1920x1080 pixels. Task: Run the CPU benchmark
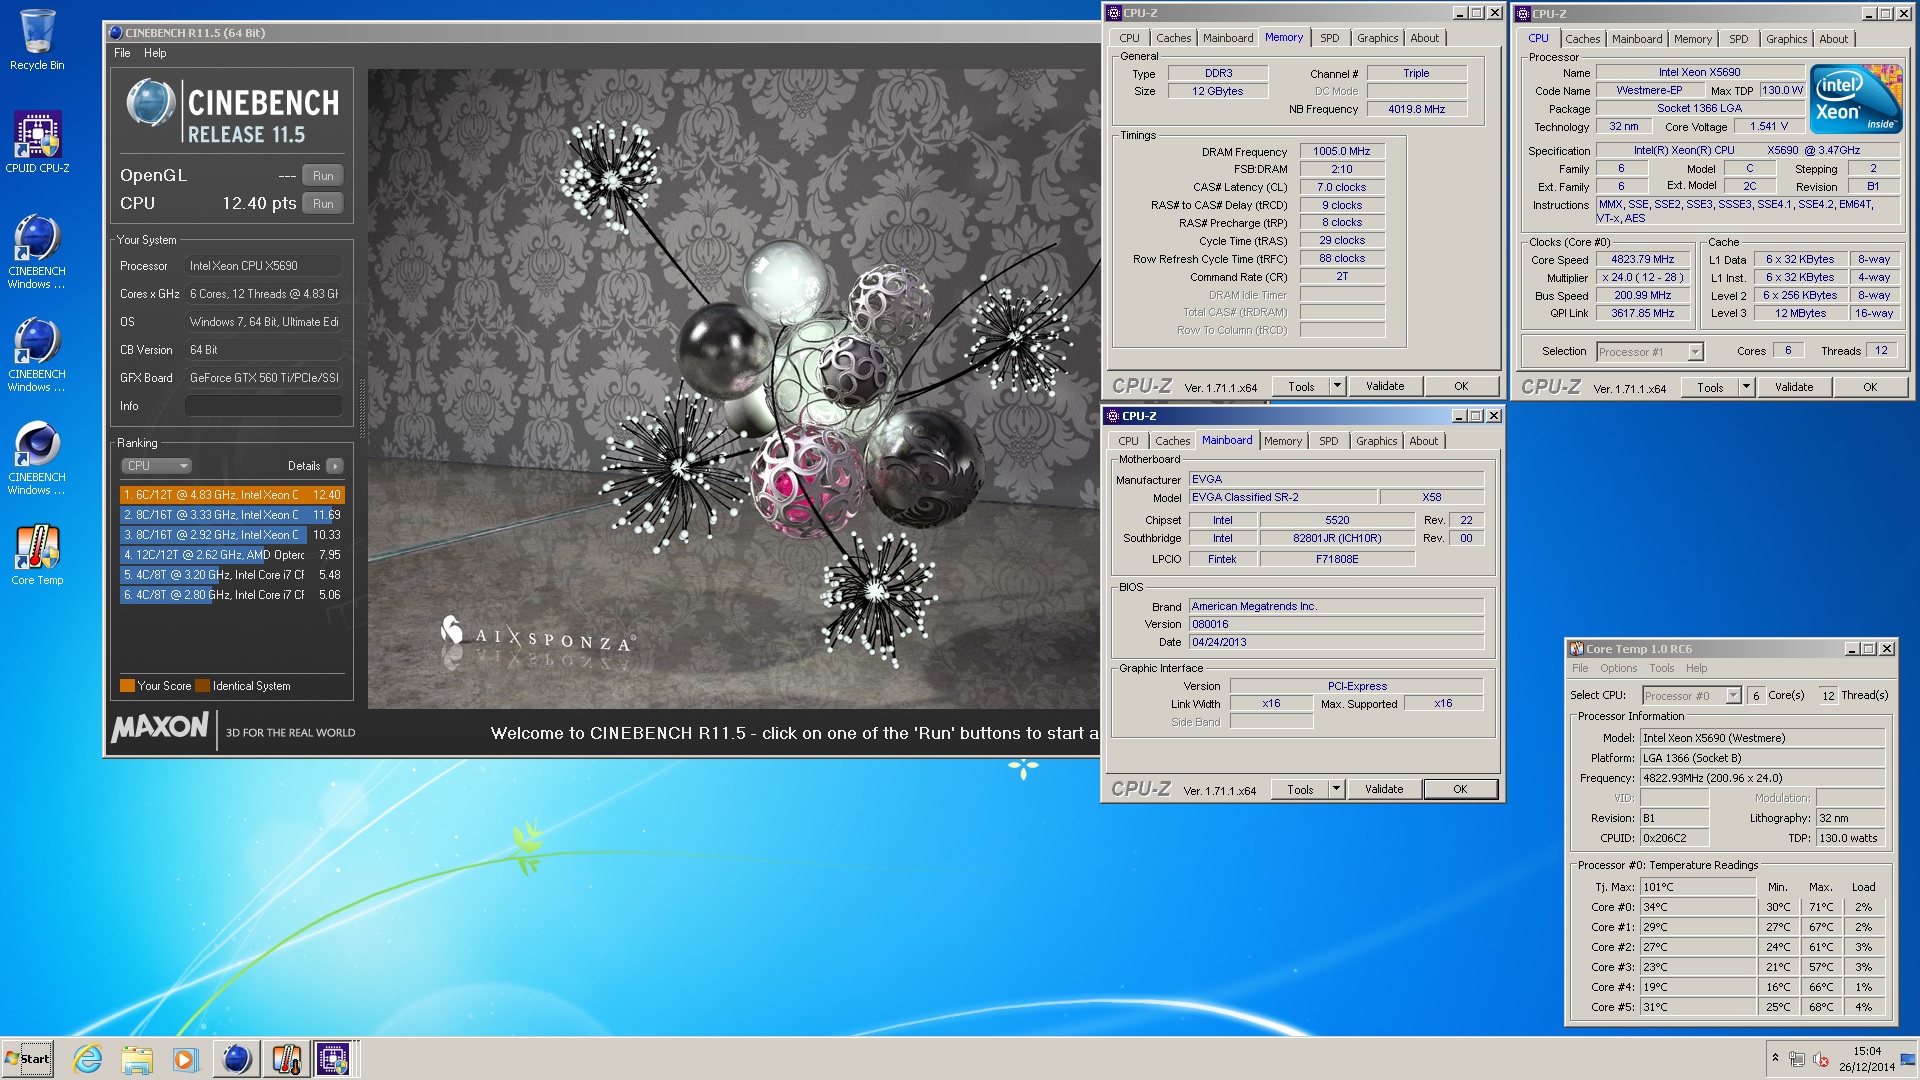coord(323,203)
